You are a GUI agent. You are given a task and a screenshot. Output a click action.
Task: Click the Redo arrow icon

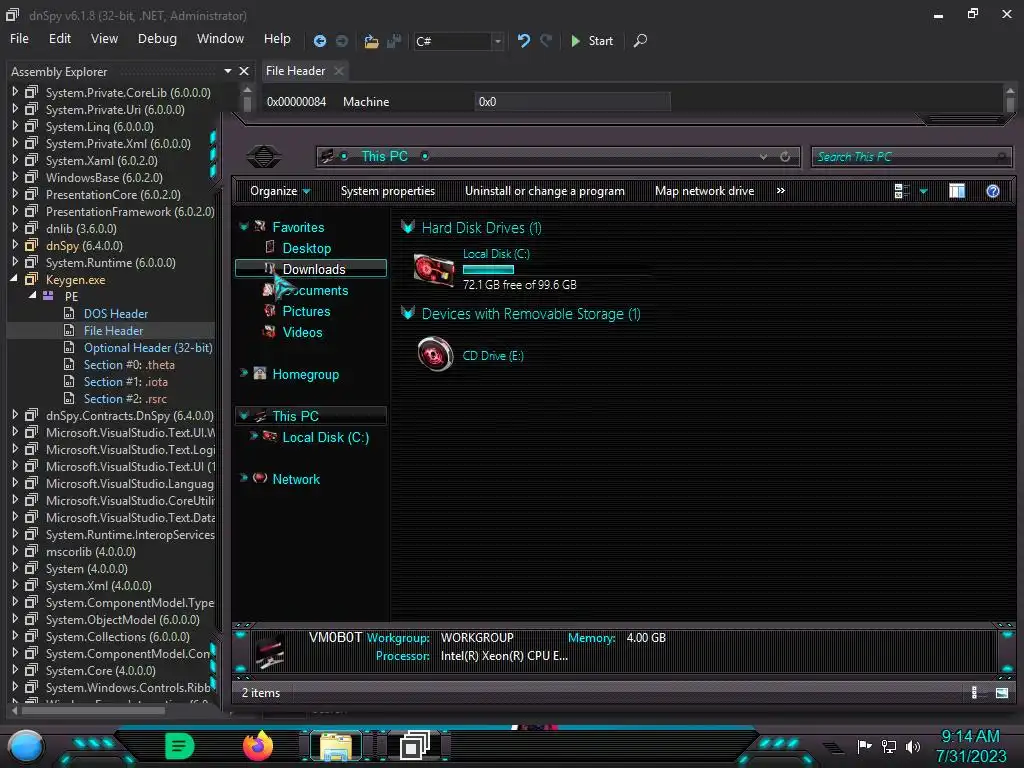[546, 40]
